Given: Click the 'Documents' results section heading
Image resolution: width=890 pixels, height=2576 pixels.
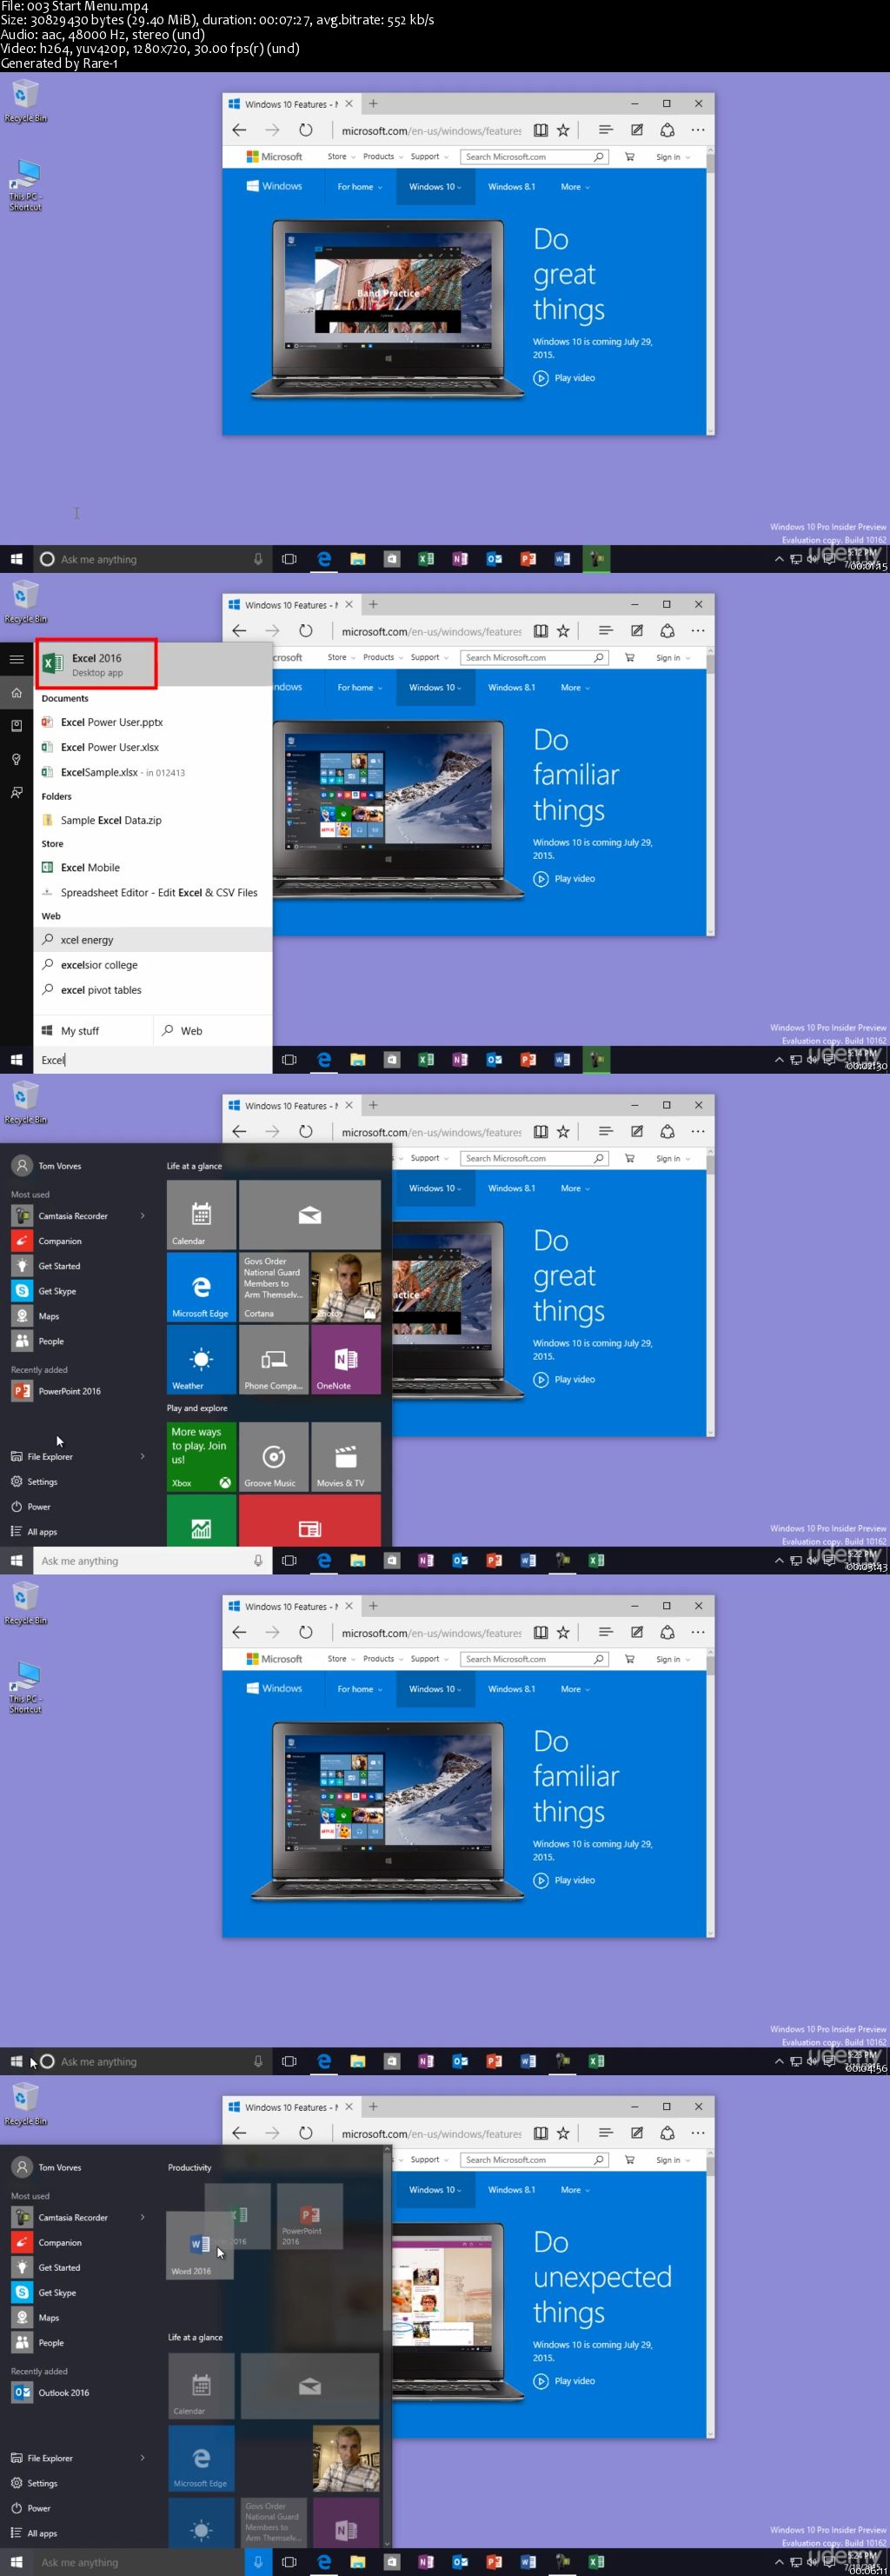Looking at the screenshot, I should 65,698.
